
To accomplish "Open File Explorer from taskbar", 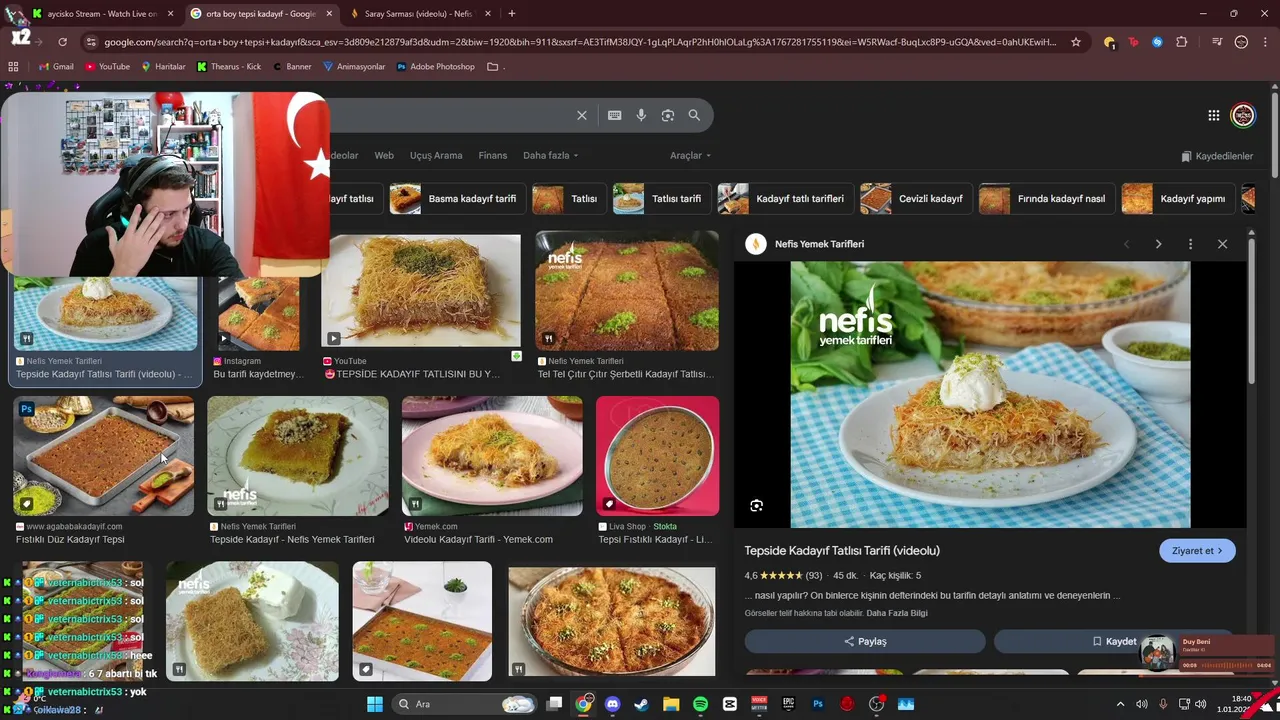I will coord(671,704).
